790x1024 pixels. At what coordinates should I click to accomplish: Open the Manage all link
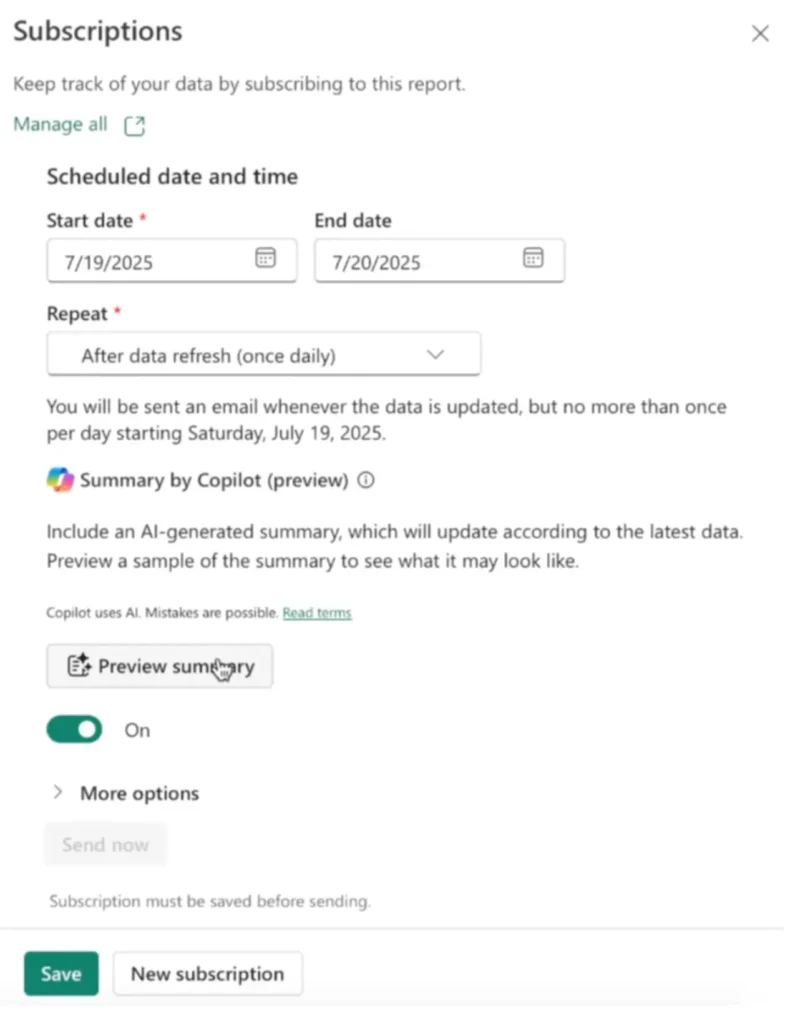(60, 125)
